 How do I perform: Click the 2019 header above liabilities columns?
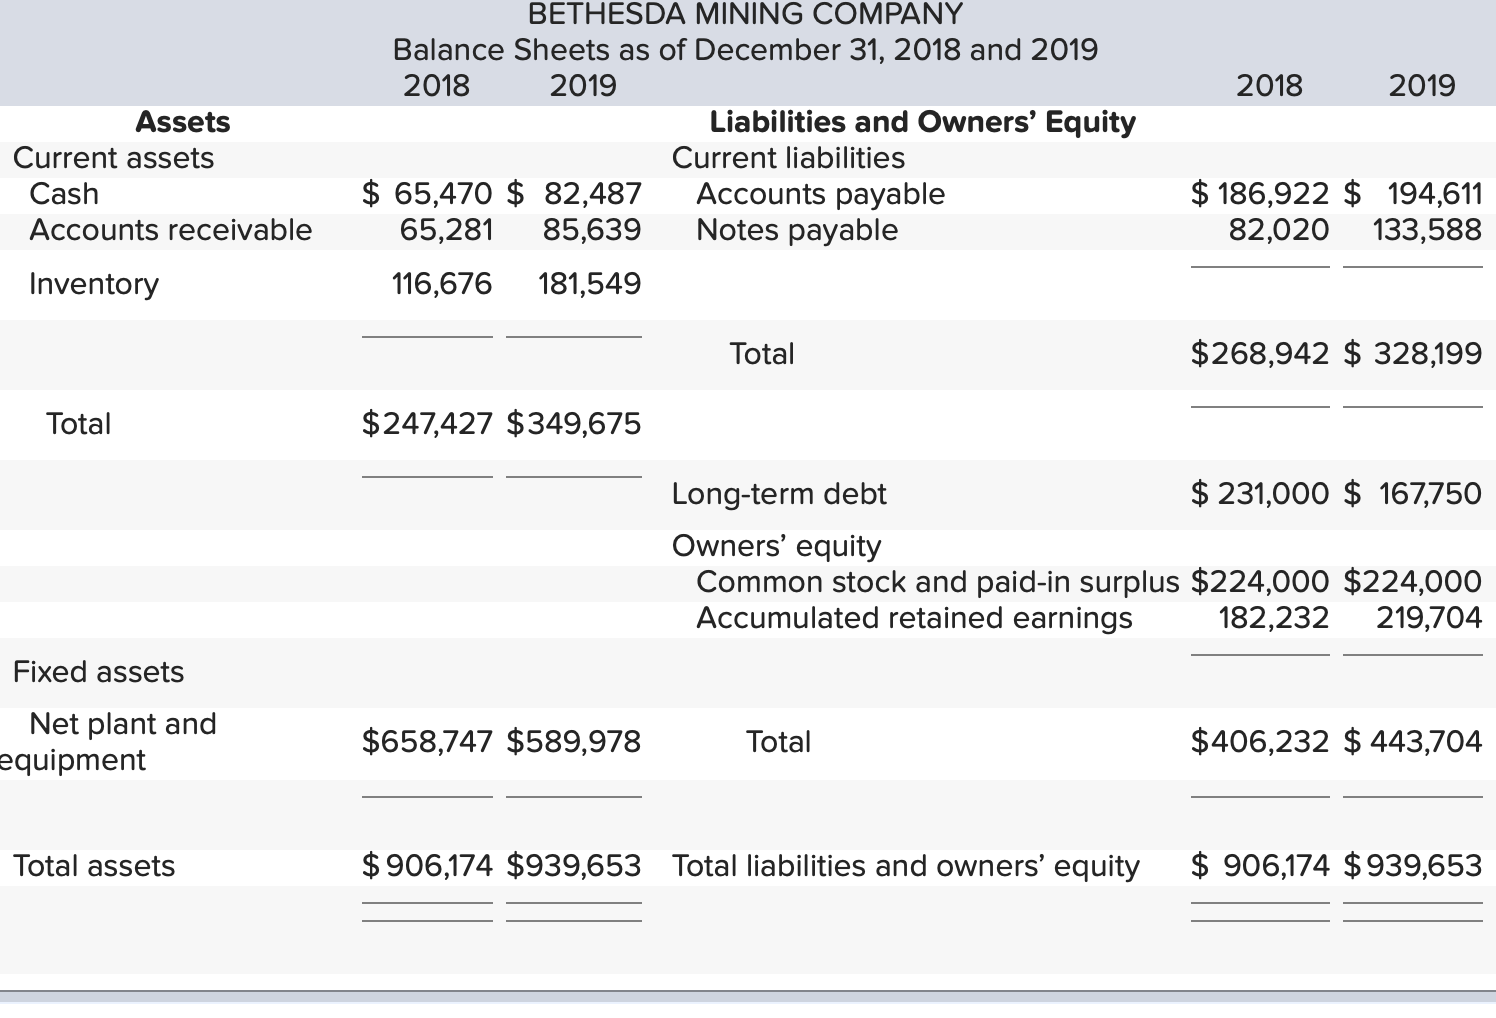point(1422,86)
